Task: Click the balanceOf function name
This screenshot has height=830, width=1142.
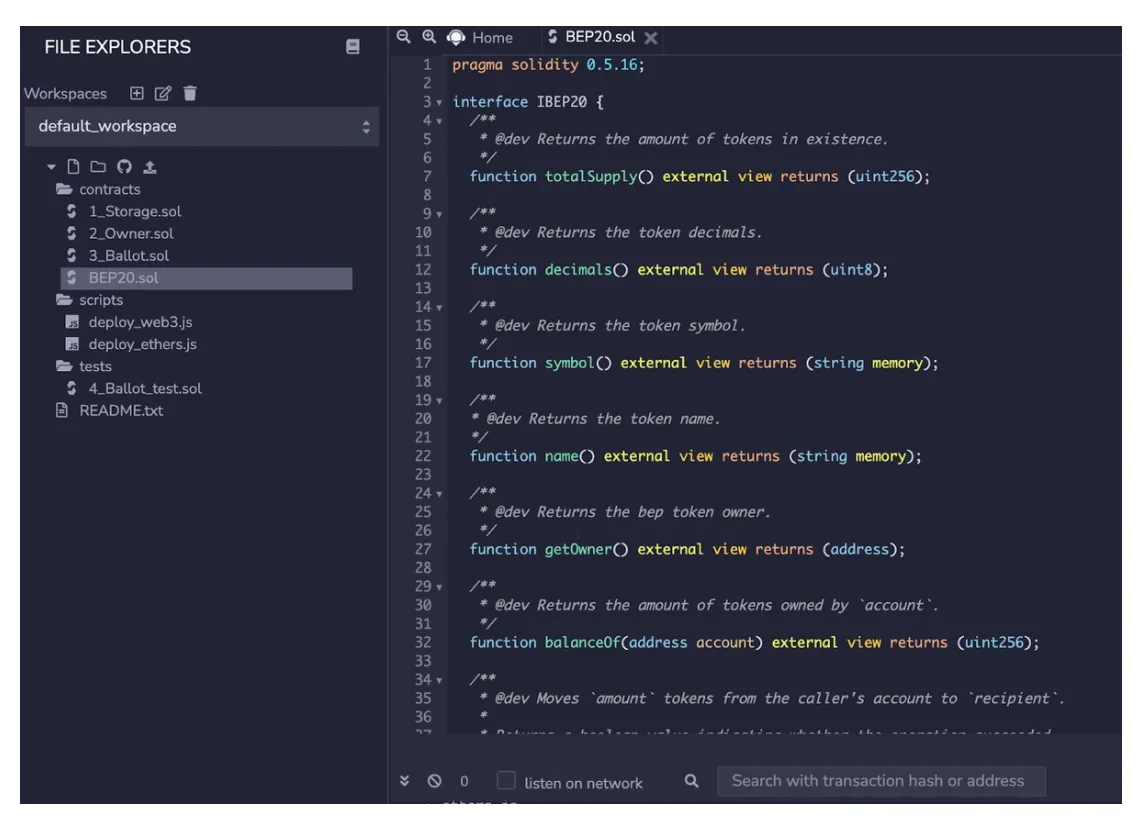Action: (x=583, y=642)
